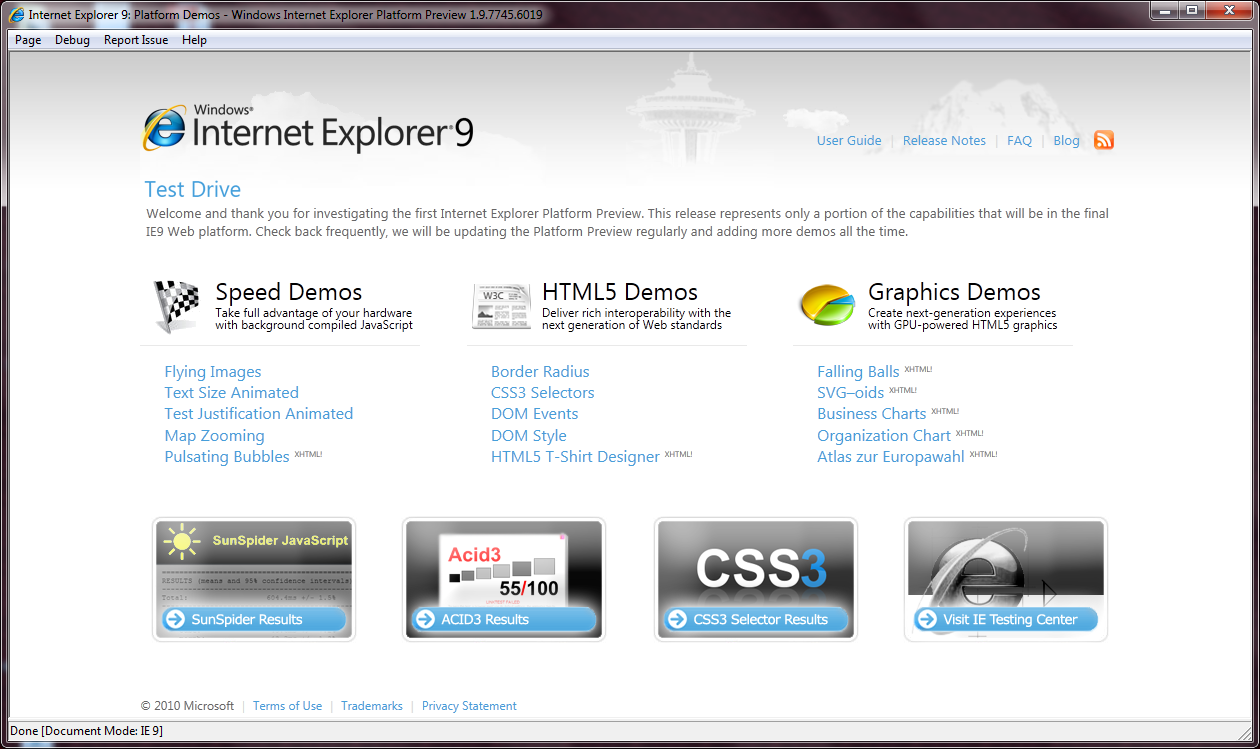Viewport: 1260px width, 749px height.
Task: Click the checkered flag Speed Demos icon
Action: pos(176,306)
